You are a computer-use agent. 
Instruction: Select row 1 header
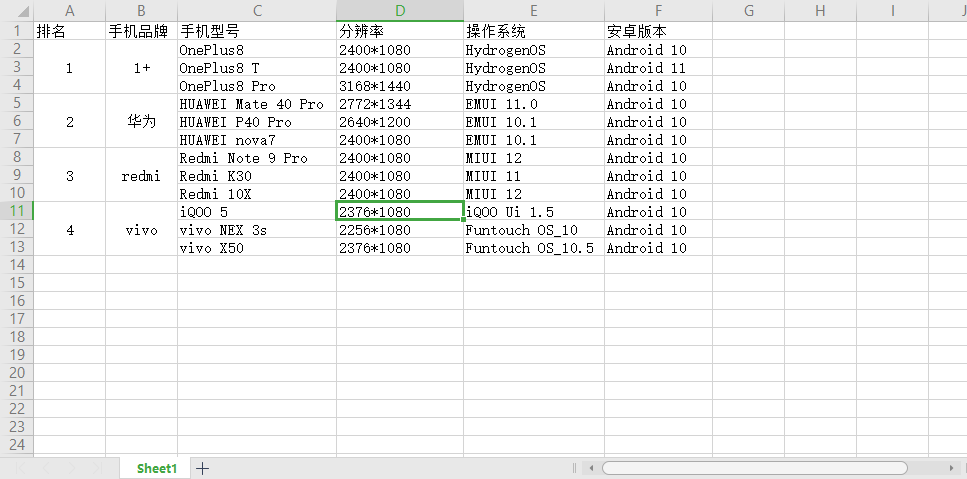coord(17,31)
